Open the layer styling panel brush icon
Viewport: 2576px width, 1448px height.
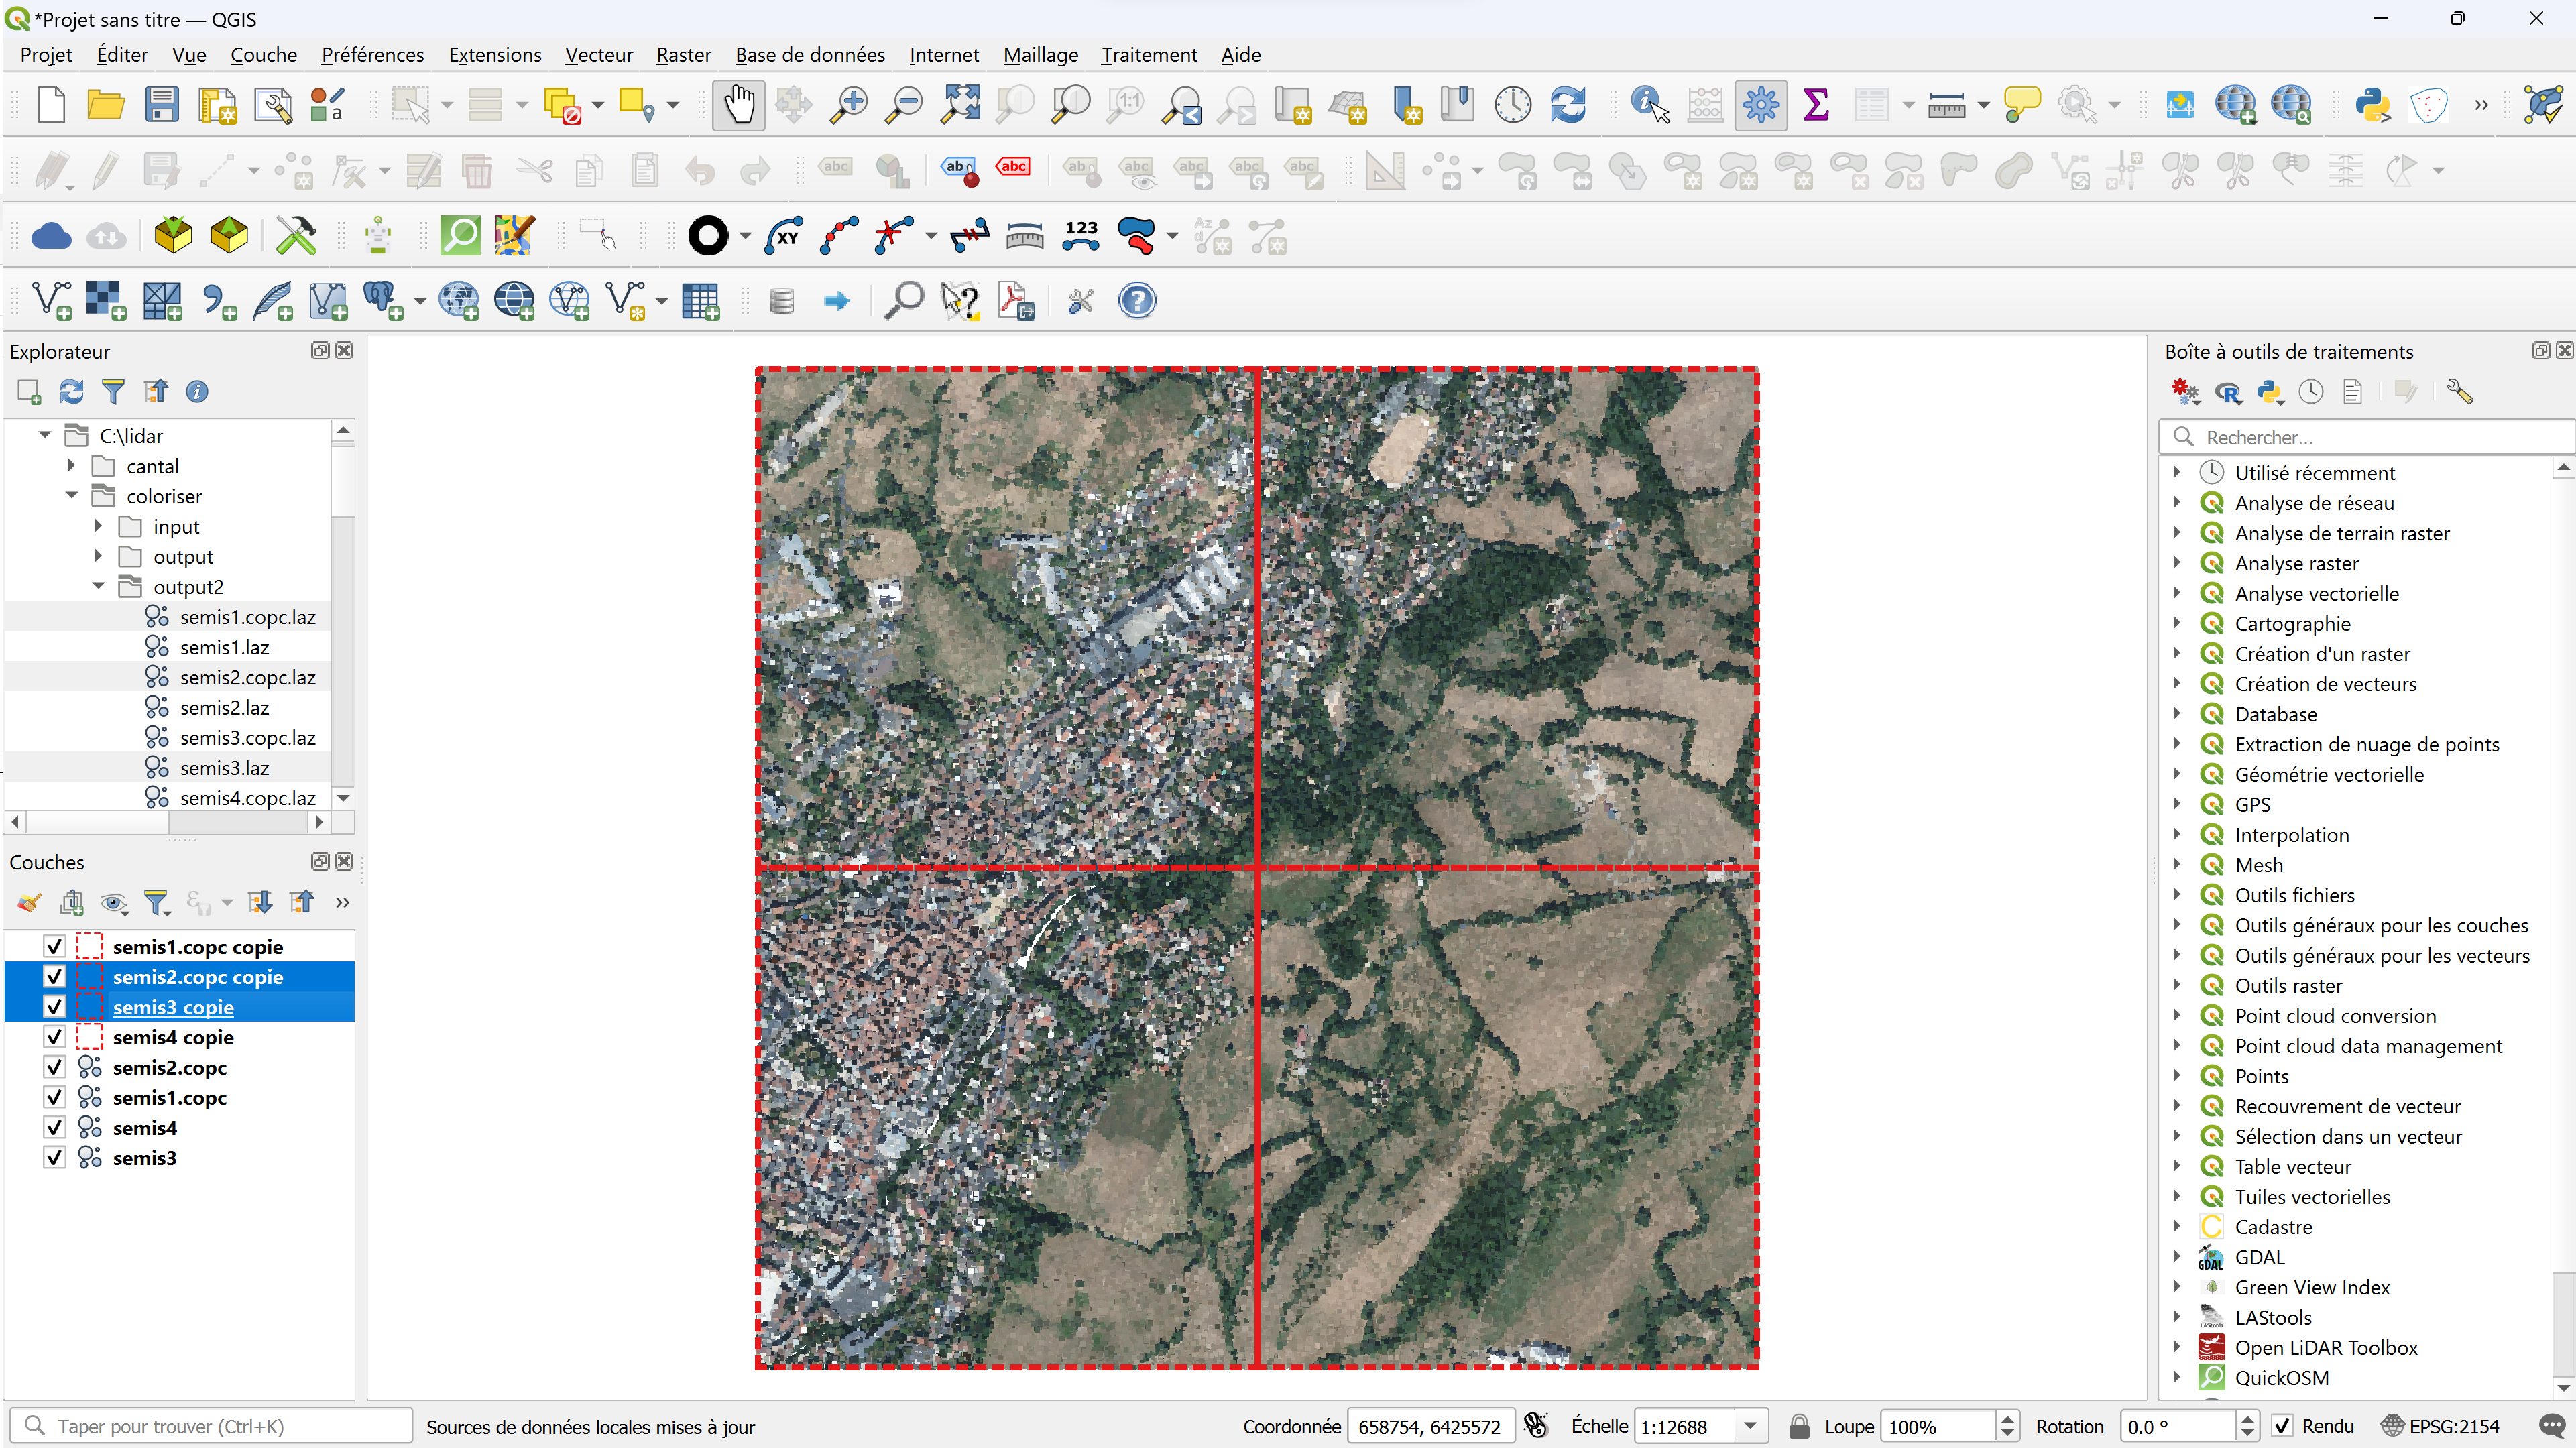point(29,903)
